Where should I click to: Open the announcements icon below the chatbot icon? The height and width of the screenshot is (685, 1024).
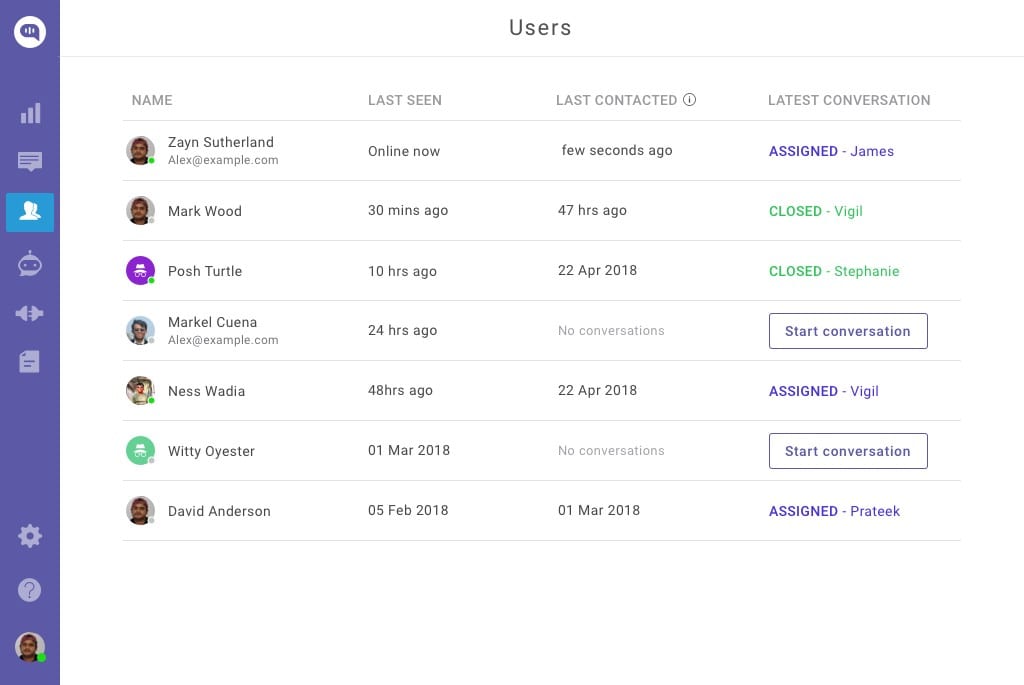click(x=30, y=313)
